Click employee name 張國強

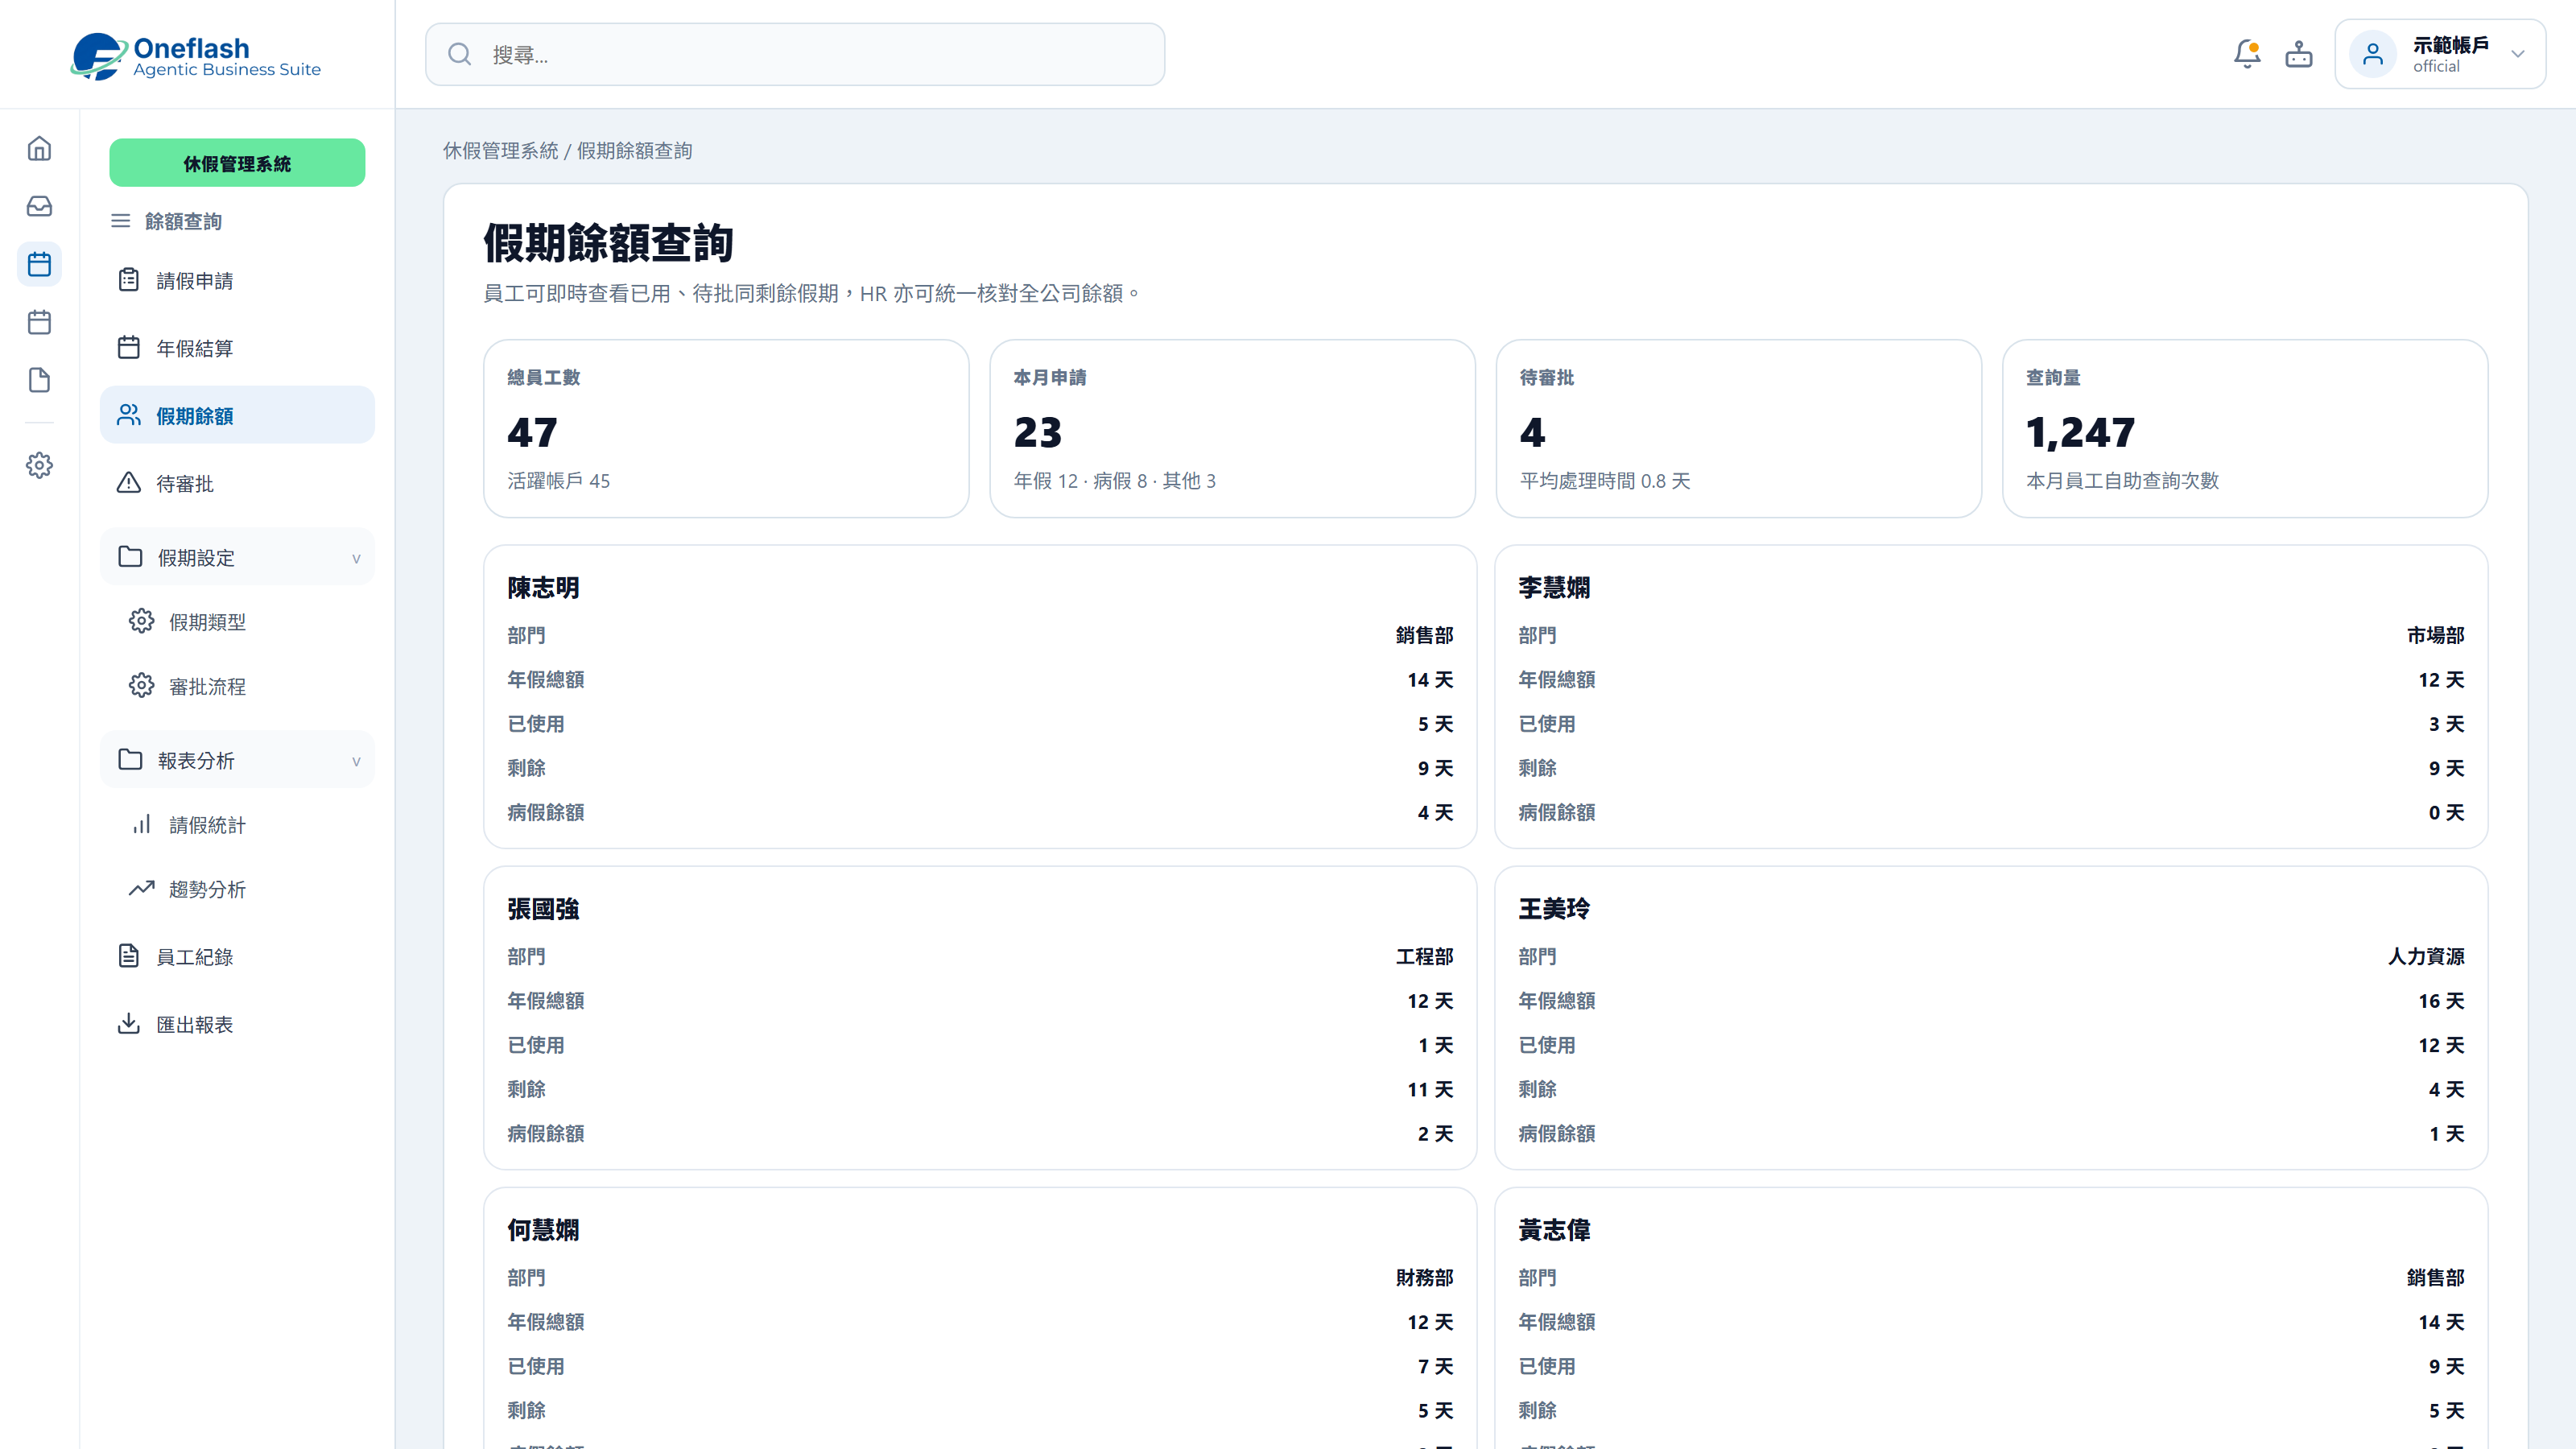pos(543,908)
